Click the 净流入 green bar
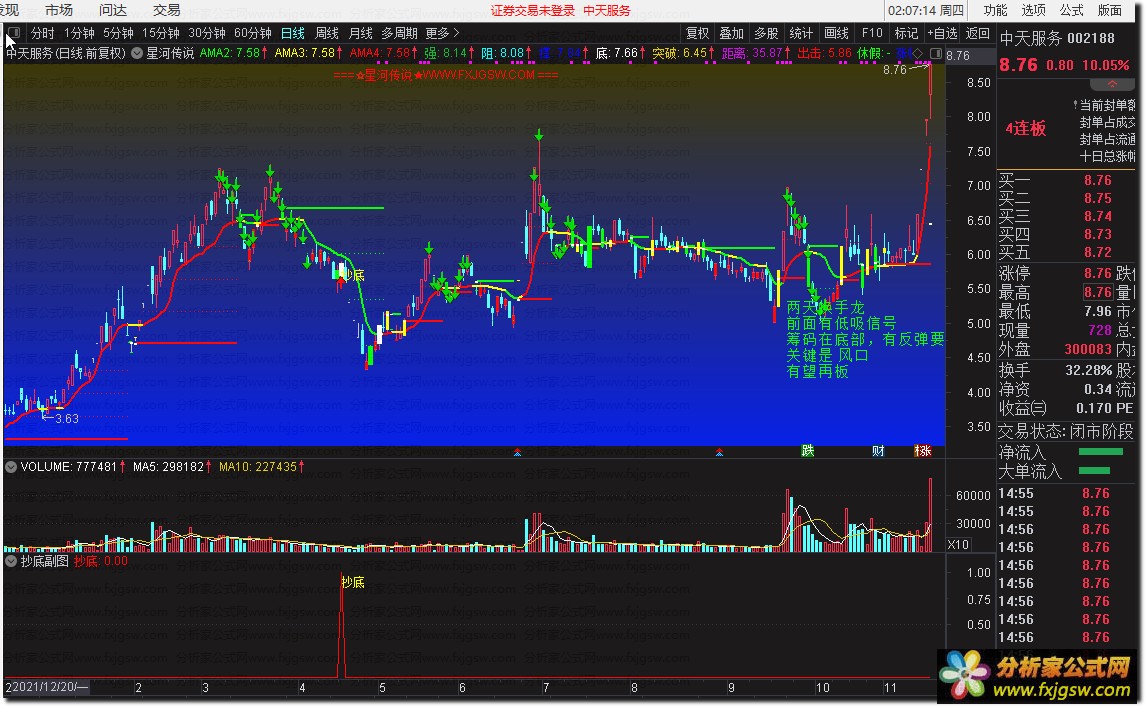1147x707 pixels. click(1101, 452)
